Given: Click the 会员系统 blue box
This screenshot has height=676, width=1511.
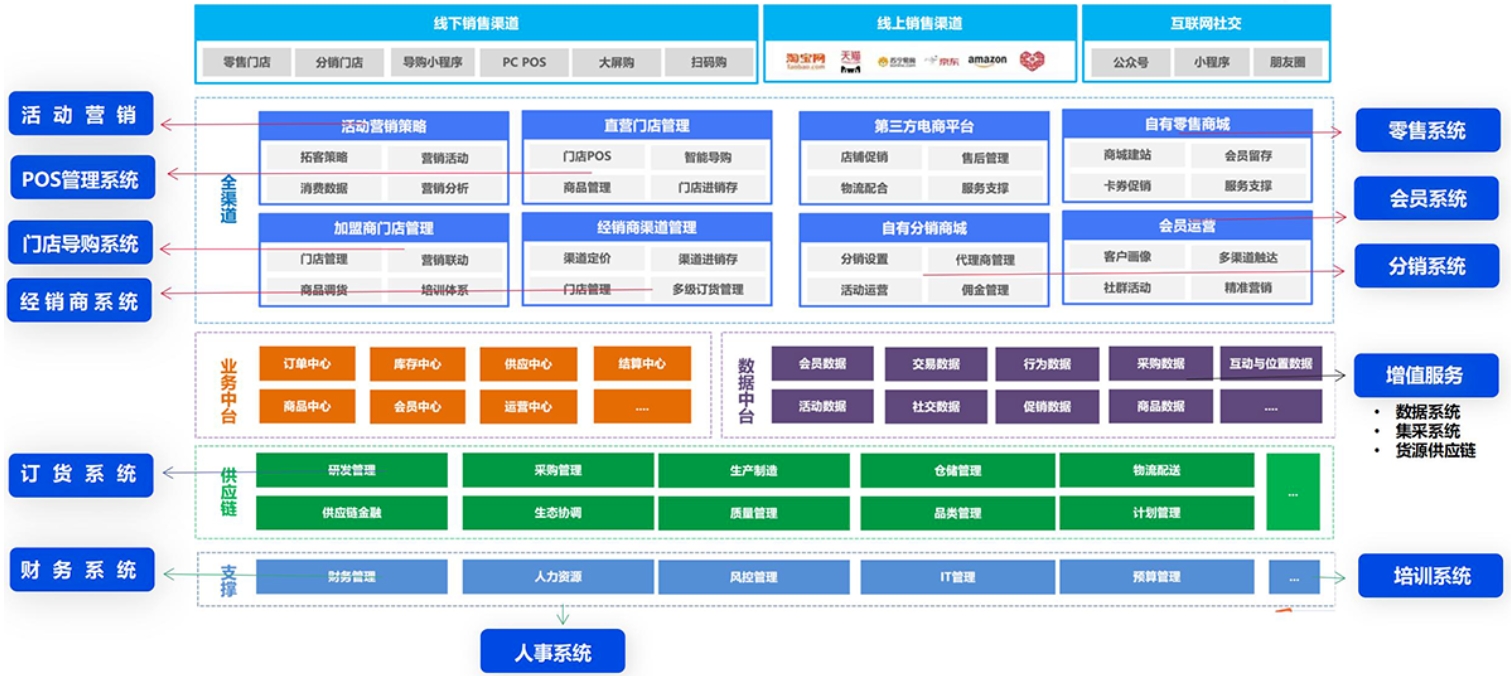Looking at the screenshot, I should [1427, 198].
